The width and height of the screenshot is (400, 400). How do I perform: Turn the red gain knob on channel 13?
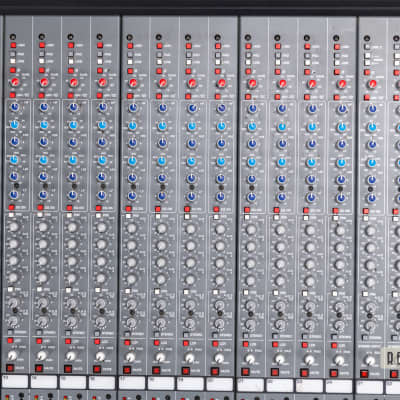coord(15,82)
